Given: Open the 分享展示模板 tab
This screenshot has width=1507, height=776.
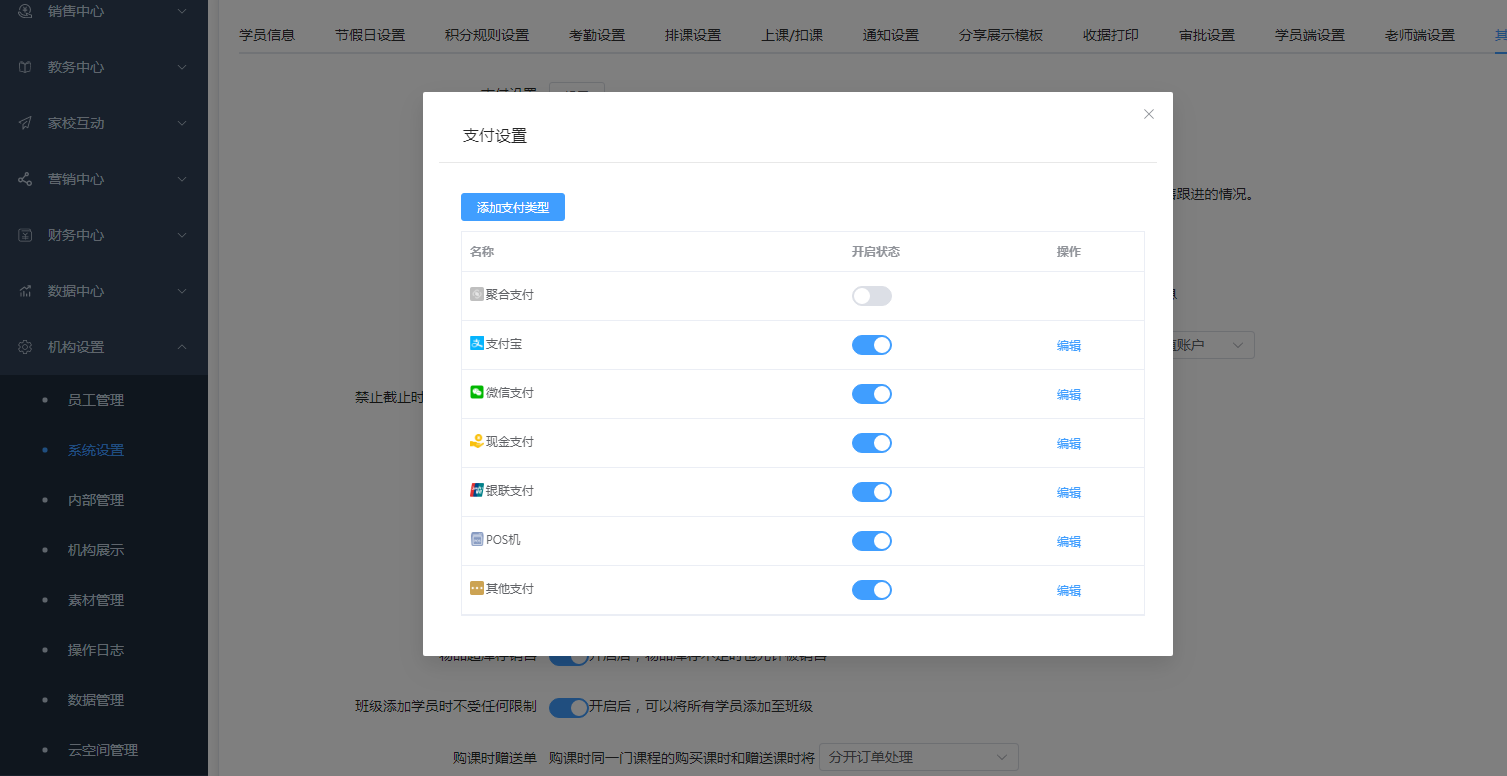Looking at the screenshot, I should pos(1001,35).
